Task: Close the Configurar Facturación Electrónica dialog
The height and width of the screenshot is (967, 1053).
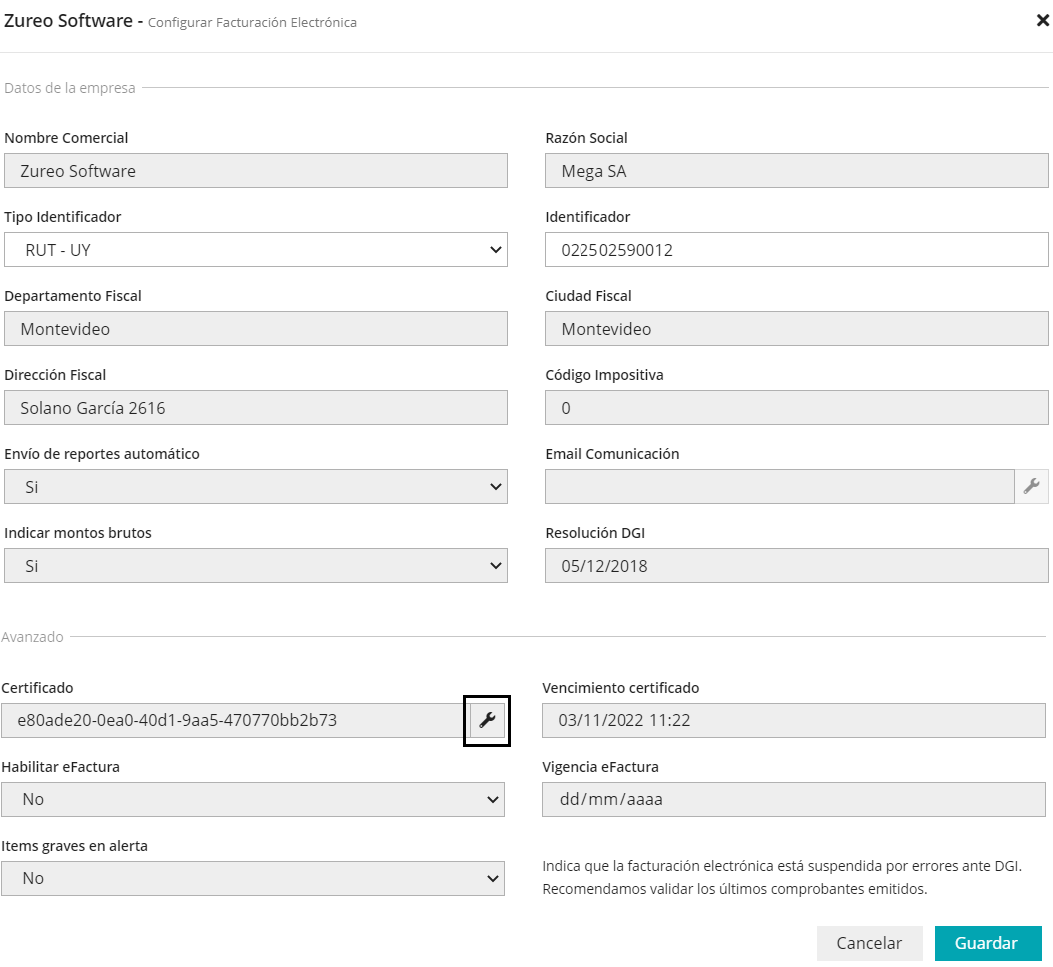Action: [1042, 20]
